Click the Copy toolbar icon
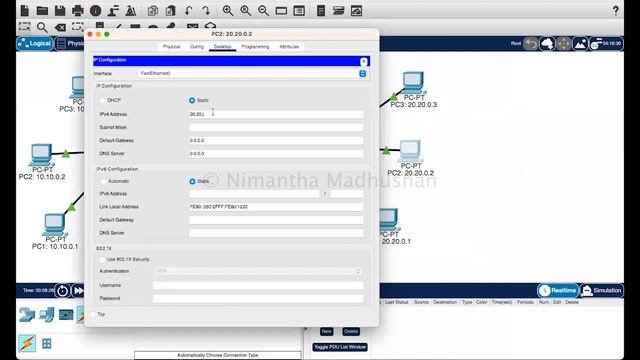 [x=153, y=11]
